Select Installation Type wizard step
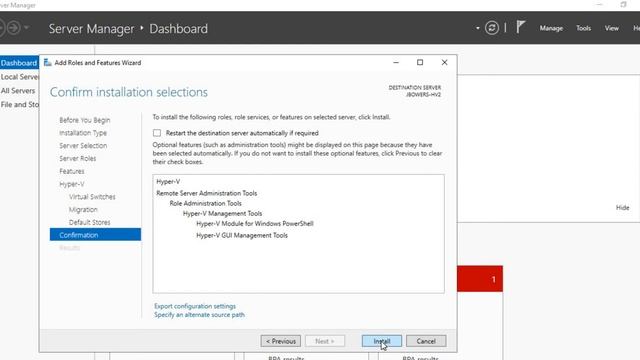640x360 pixels. 83,133
